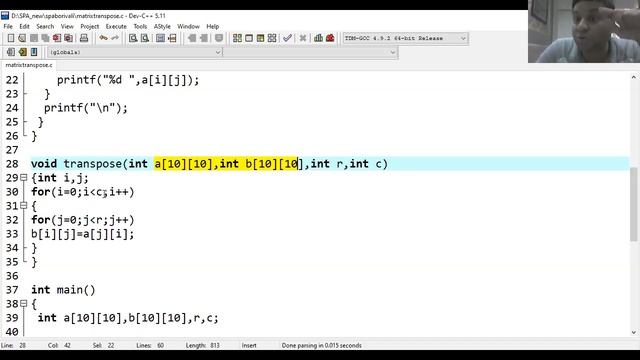
Task: Indent the selected code
Action: (x=203, y=38)
